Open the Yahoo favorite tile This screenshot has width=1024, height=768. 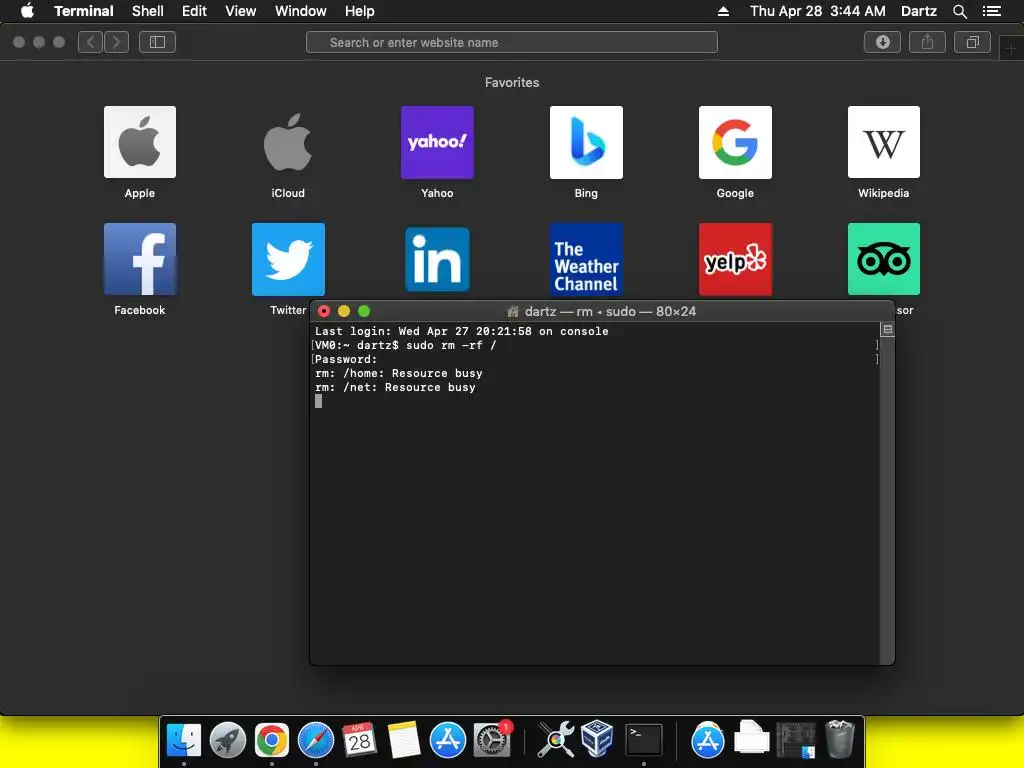pos(437,142)
